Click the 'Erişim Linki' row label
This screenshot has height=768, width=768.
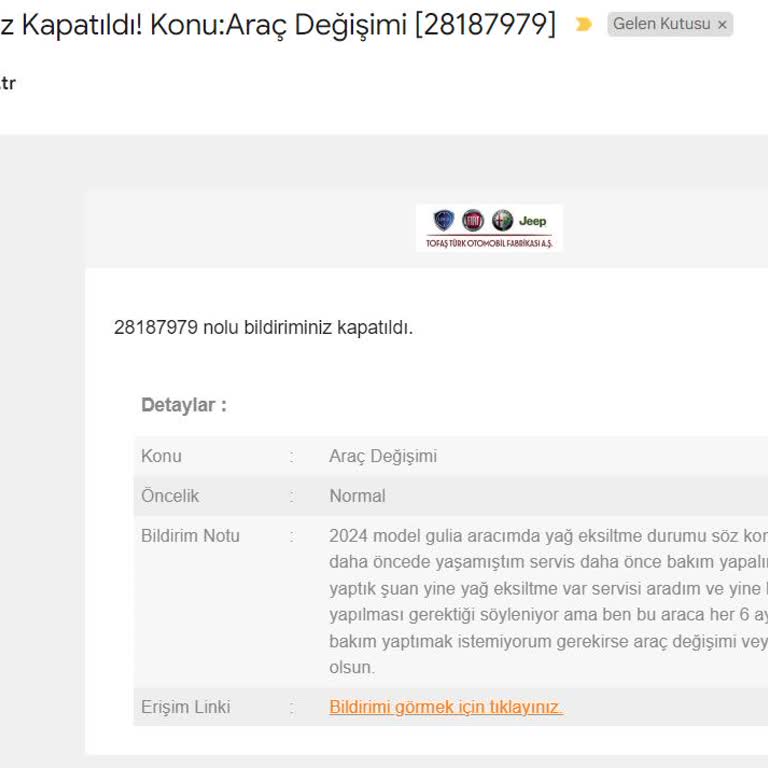[x=185, y=707]
